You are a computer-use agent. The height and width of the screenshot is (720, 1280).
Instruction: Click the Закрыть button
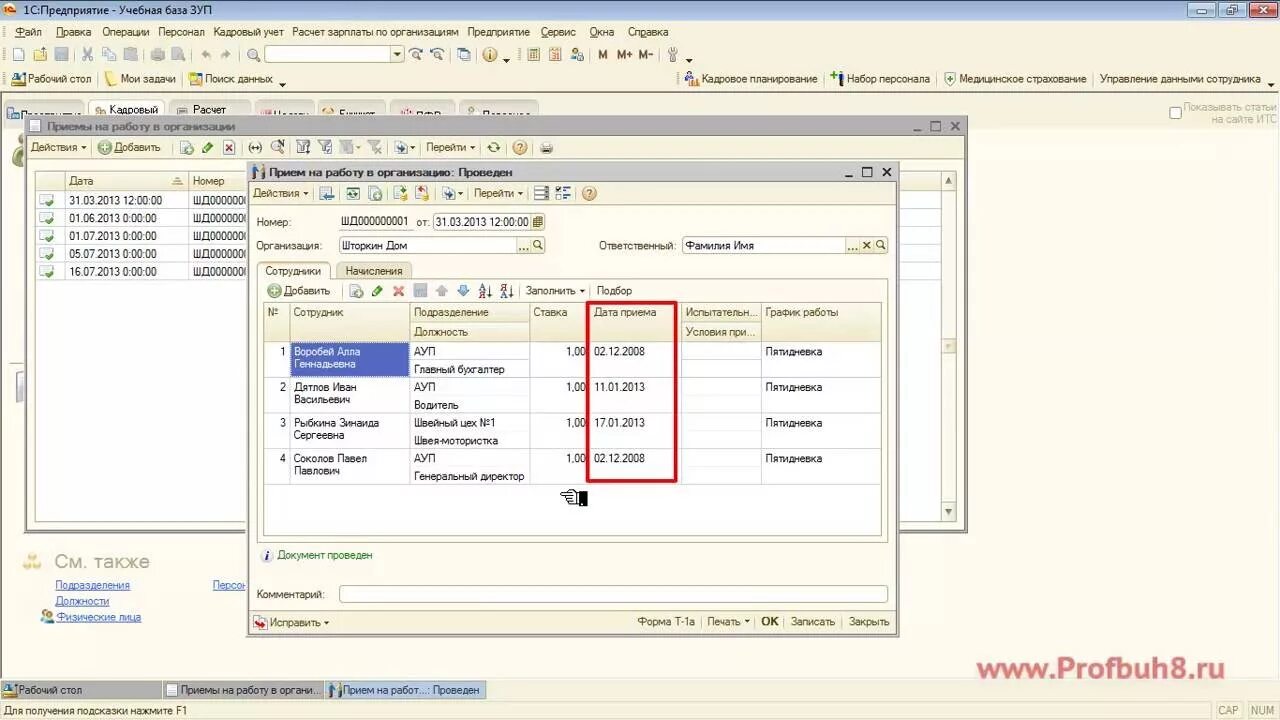[869, 621]
